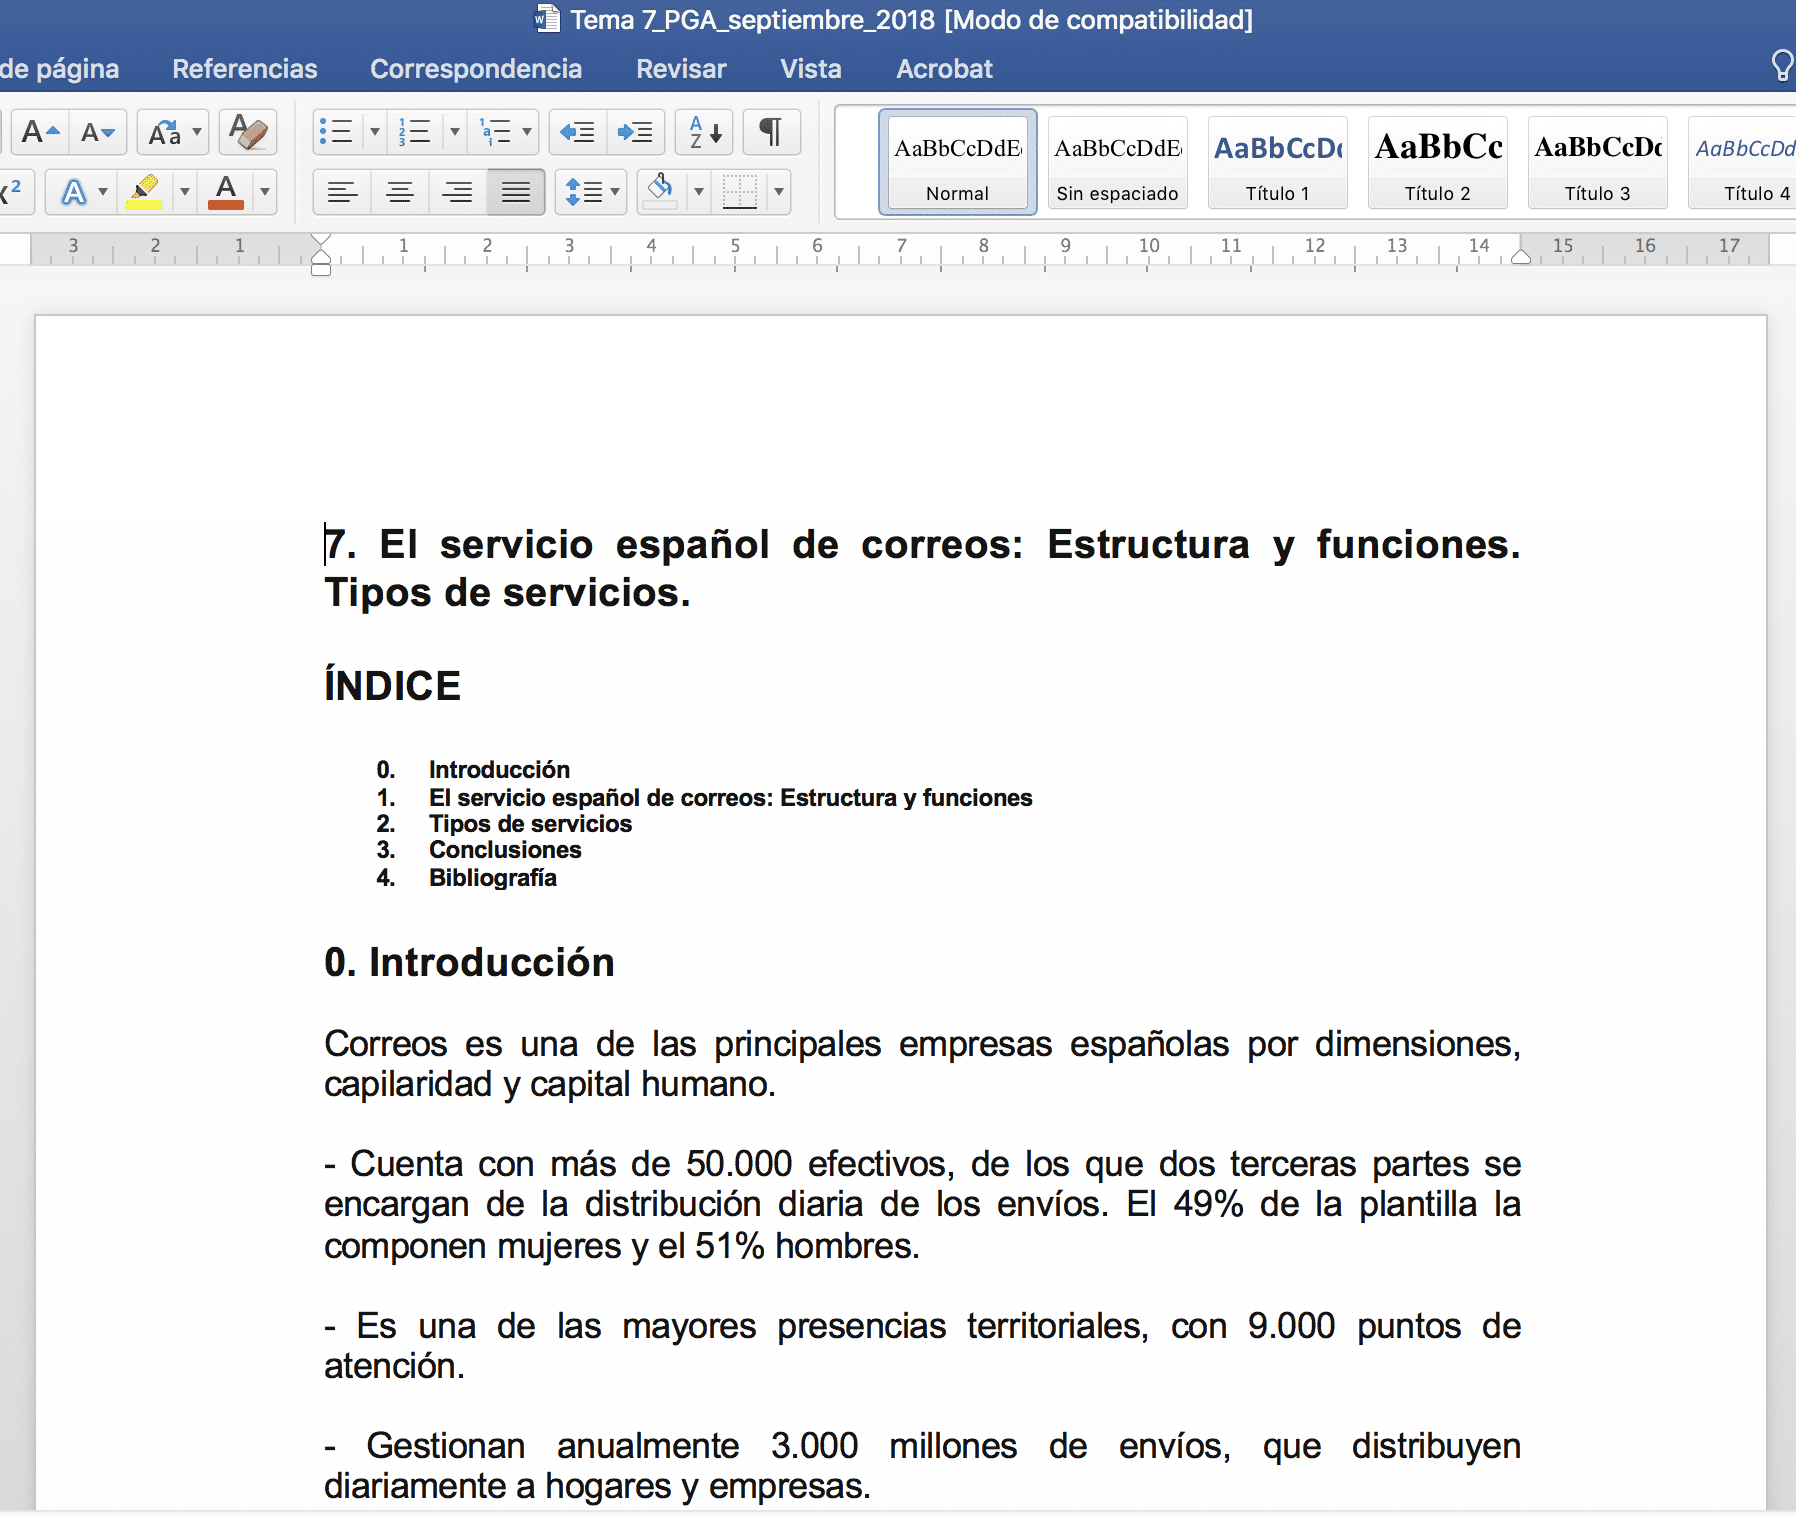Expand the numbering style dropdown

click(x=455, y=132)
